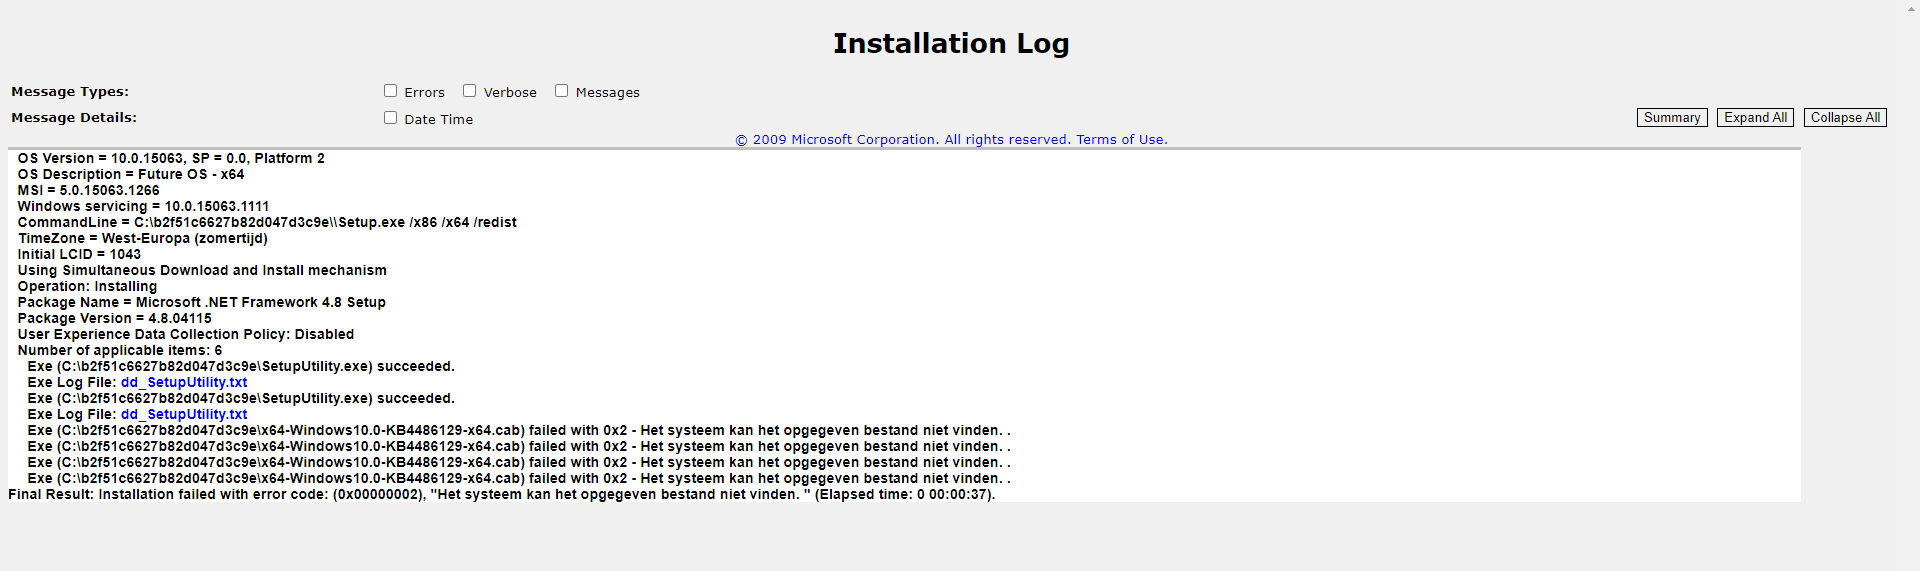The width and height of the screenshot is (1920, 571).
Task: Open the first dd_SetupUtility.txt log link
Action: tap(184, 382)
